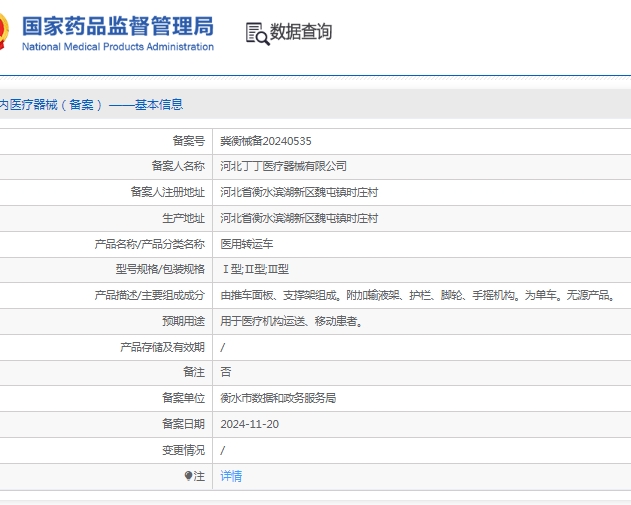Click the 医疗器械（备案）——基本信息 header
Screen dimensions: 631x505
point(91,105)
